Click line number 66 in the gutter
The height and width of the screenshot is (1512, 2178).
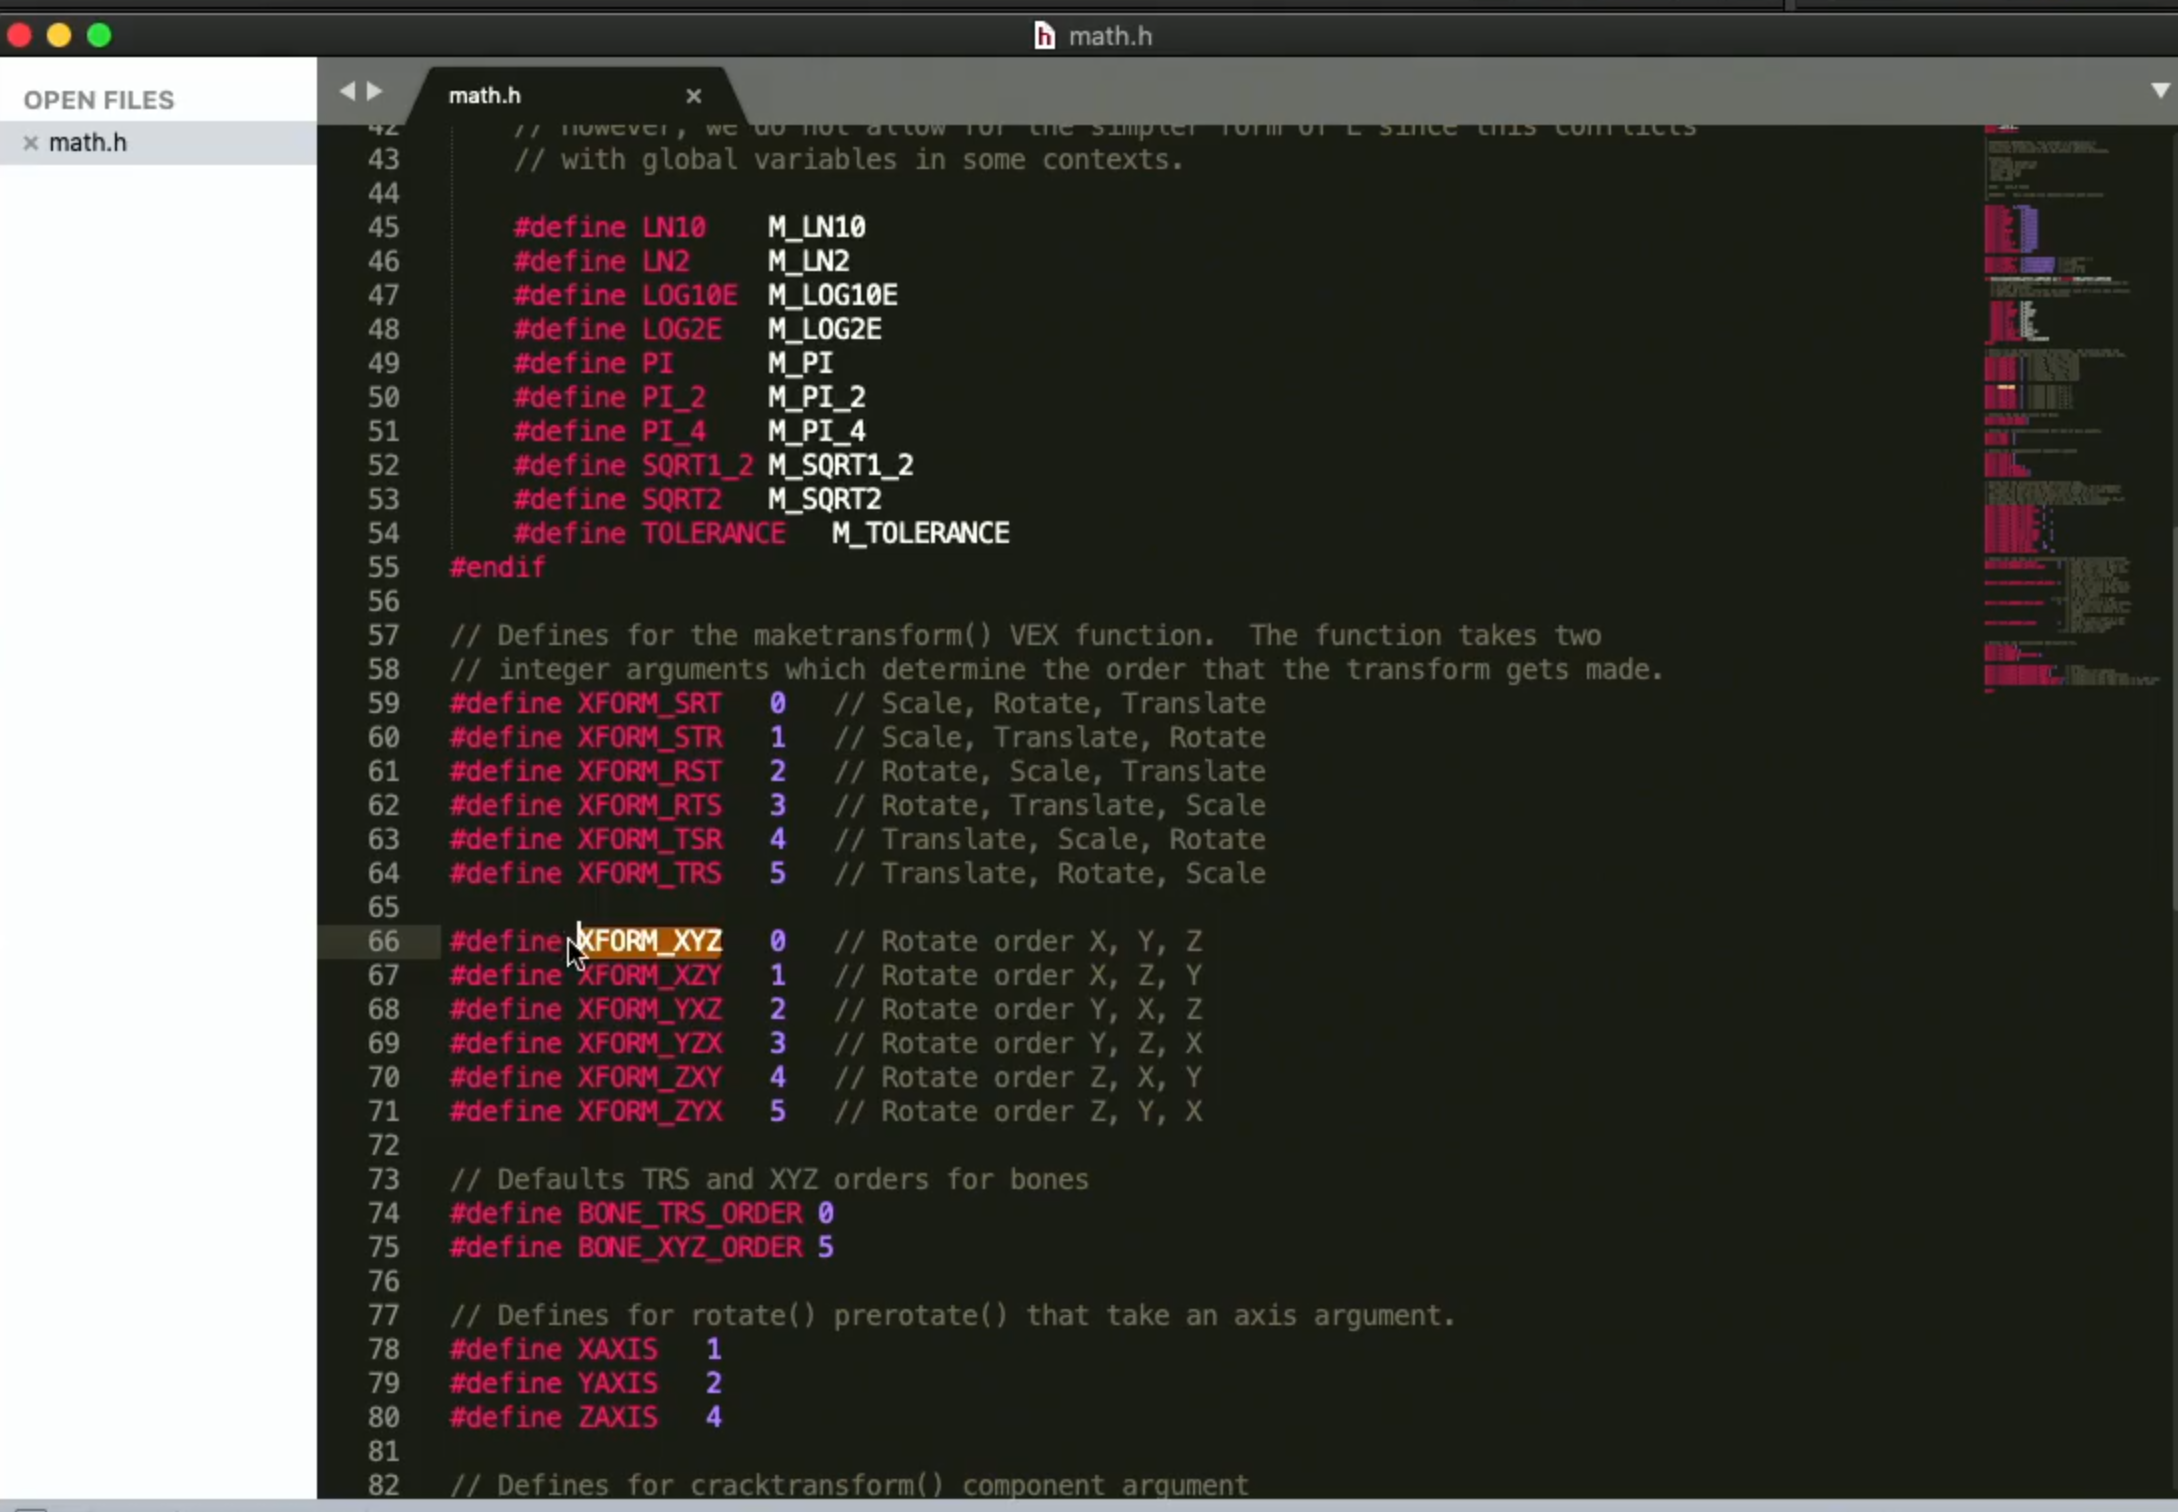[384, 942]
